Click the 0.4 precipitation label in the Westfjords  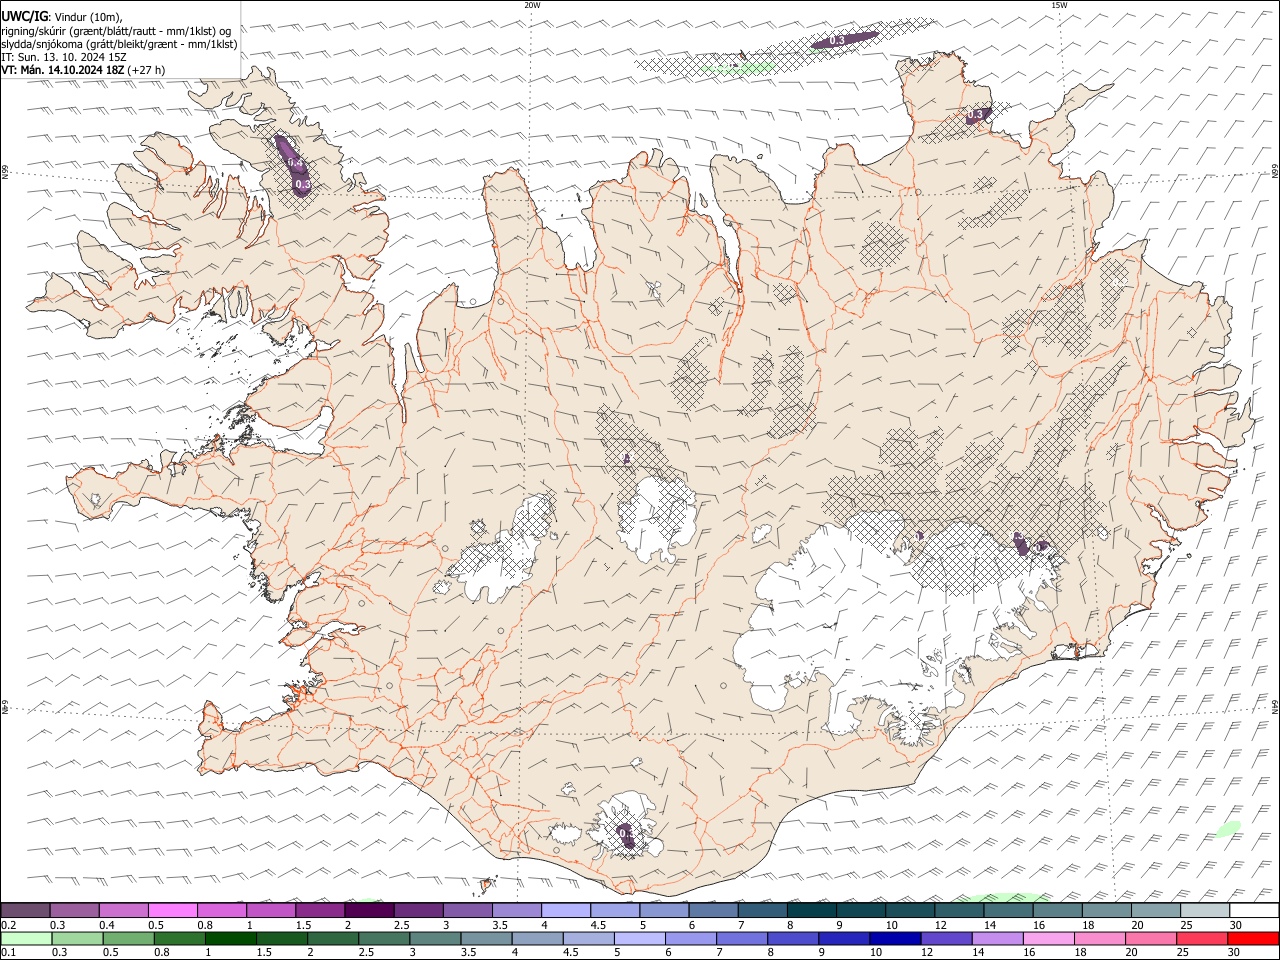pos(294,162)
